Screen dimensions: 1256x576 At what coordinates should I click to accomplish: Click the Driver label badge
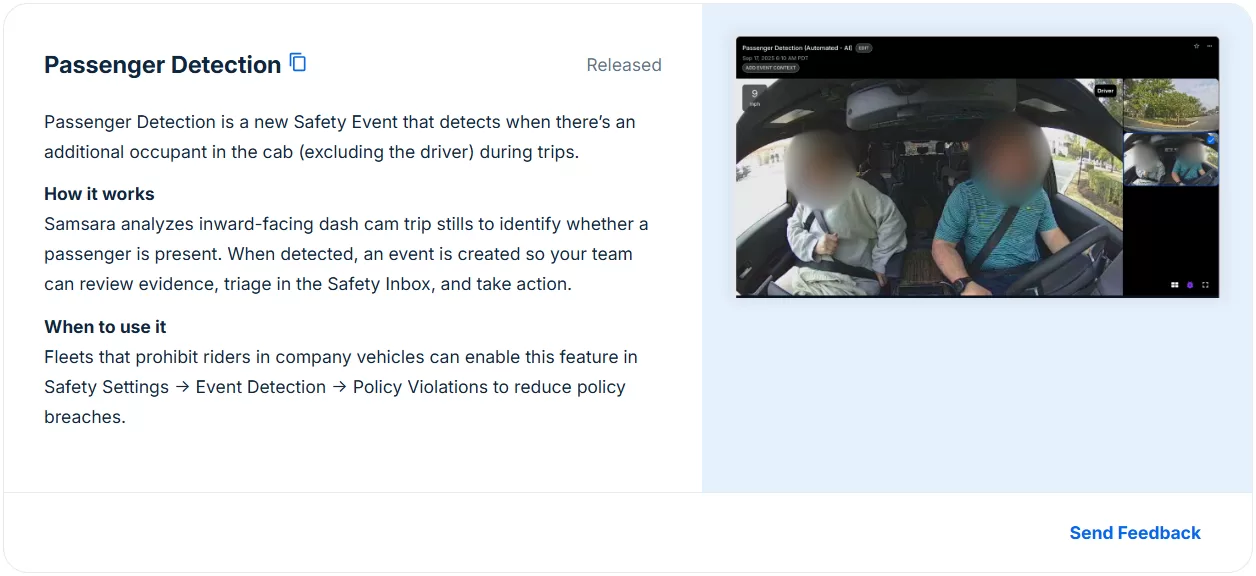coord(1105,90)
